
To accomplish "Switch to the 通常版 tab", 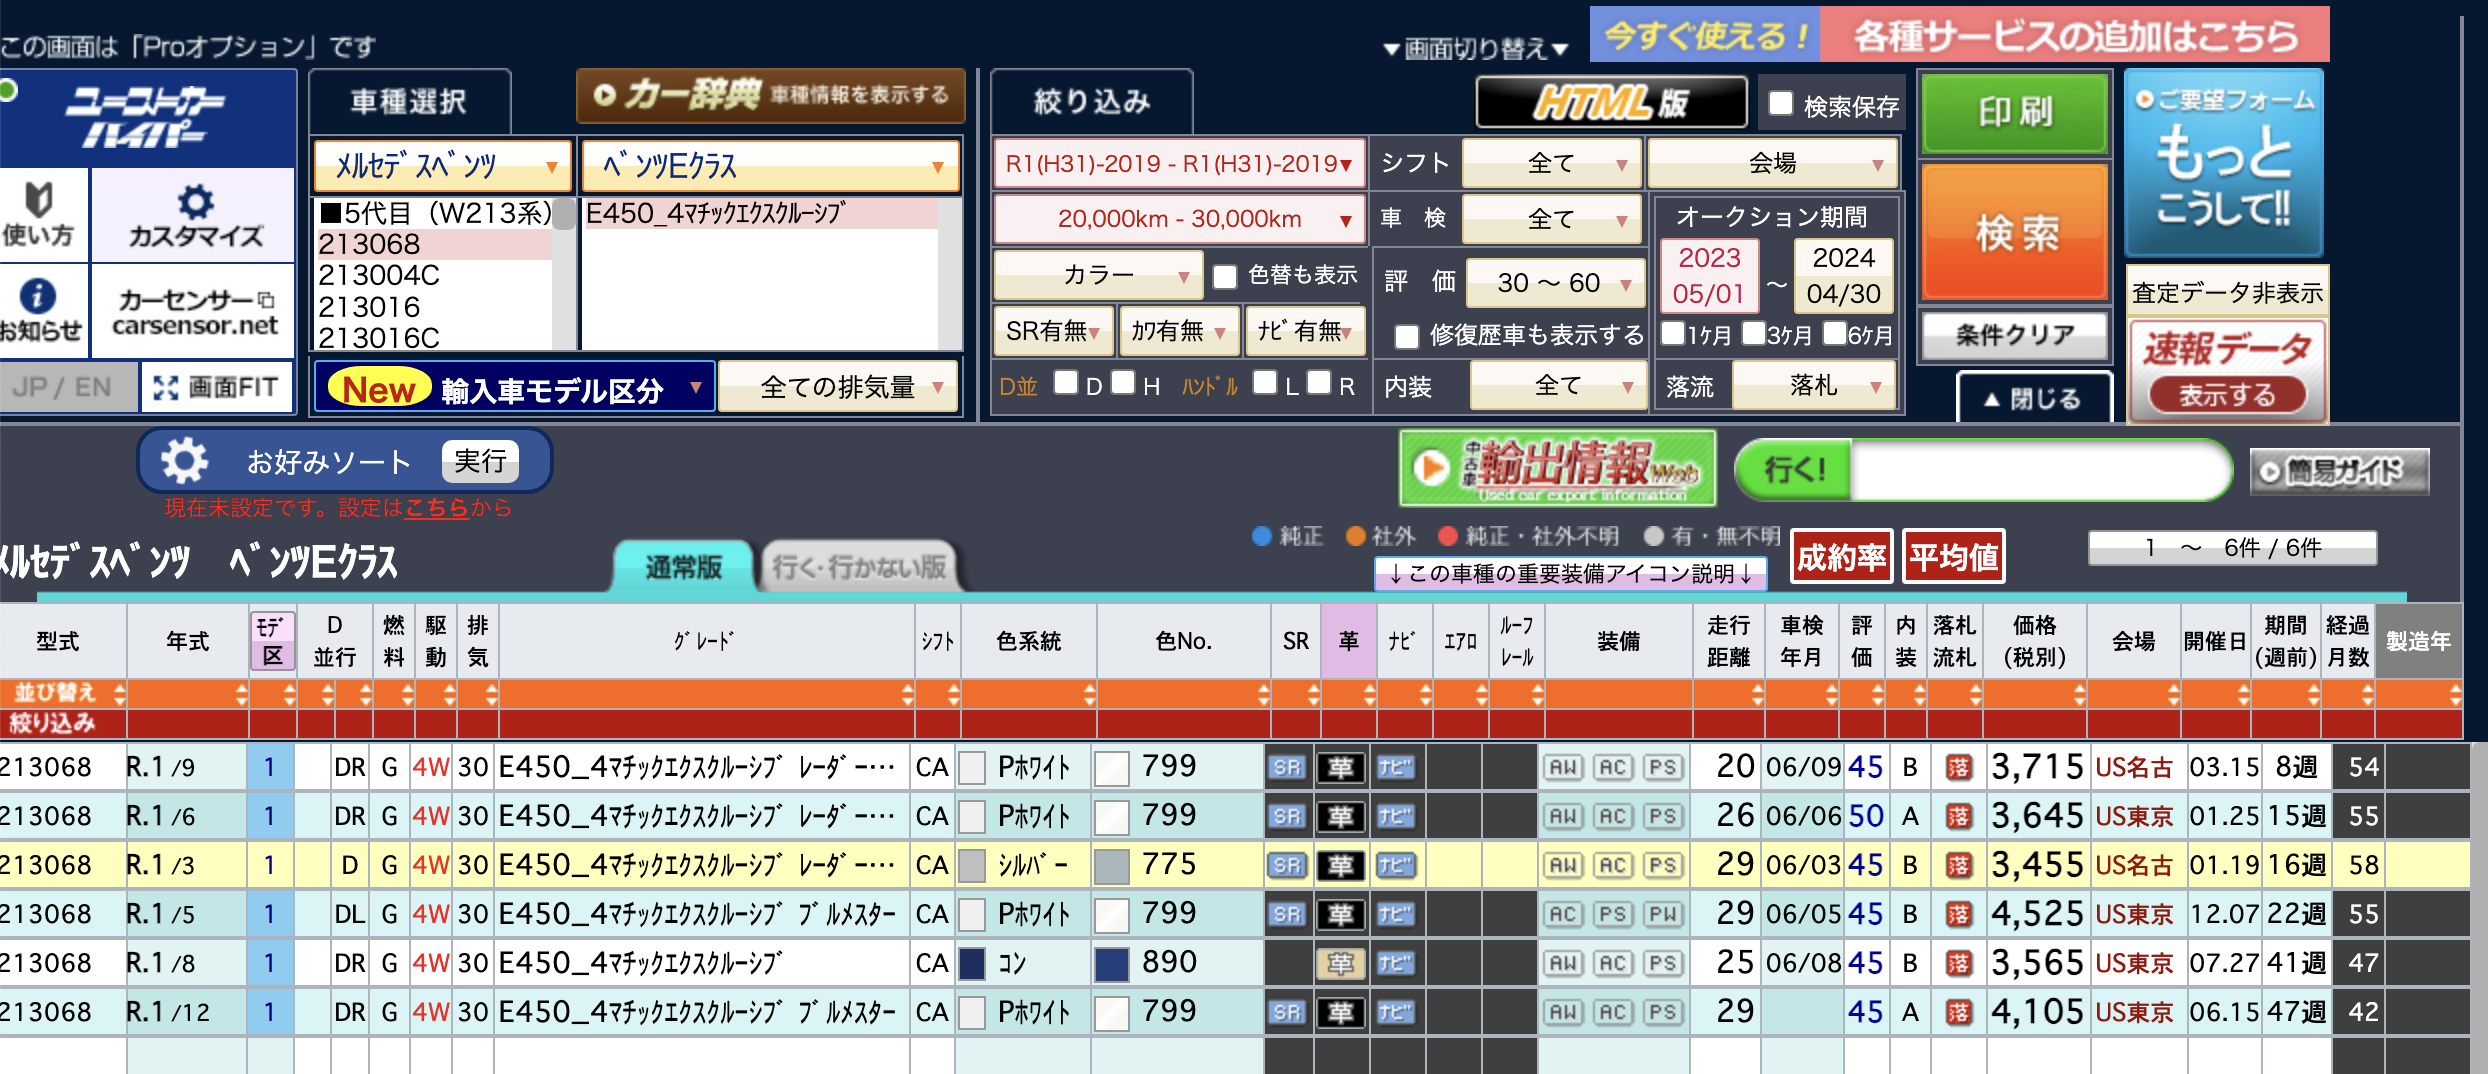I will click(x=683, y=567).
